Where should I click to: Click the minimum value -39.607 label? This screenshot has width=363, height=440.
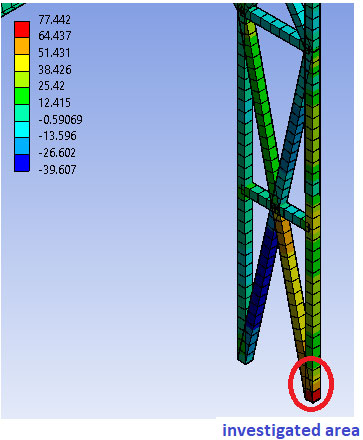point(57,170)
